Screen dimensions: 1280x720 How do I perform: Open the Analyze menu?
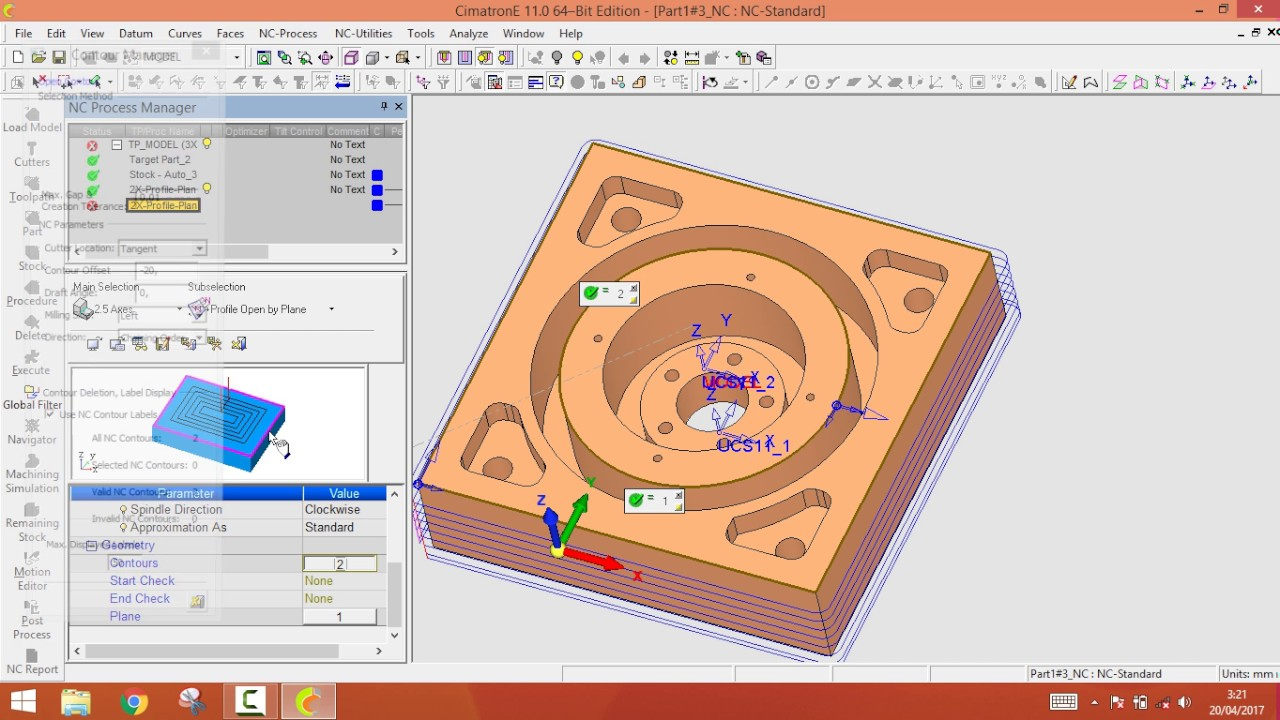pos(468,33)
